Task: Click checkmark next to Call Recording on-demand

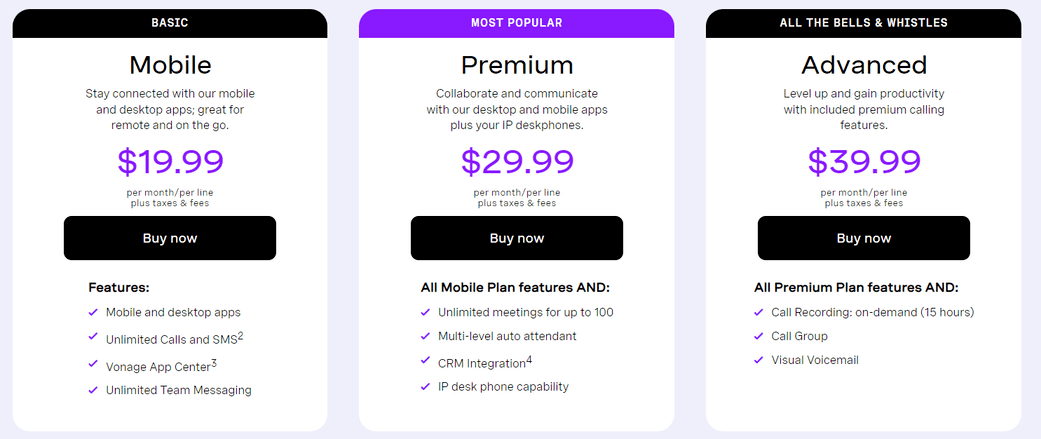Action: (x=758, y=311)
